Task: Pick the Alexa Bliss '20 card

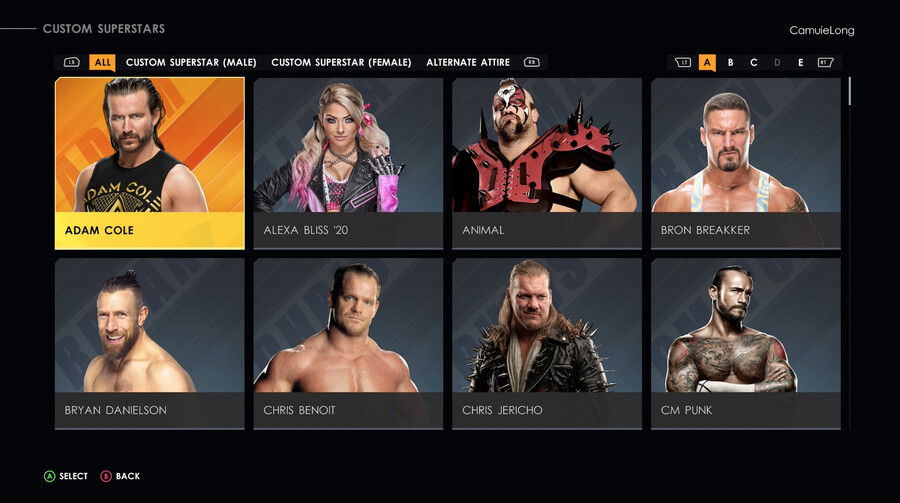Action: pyautogui.click(x=348, y=164)
